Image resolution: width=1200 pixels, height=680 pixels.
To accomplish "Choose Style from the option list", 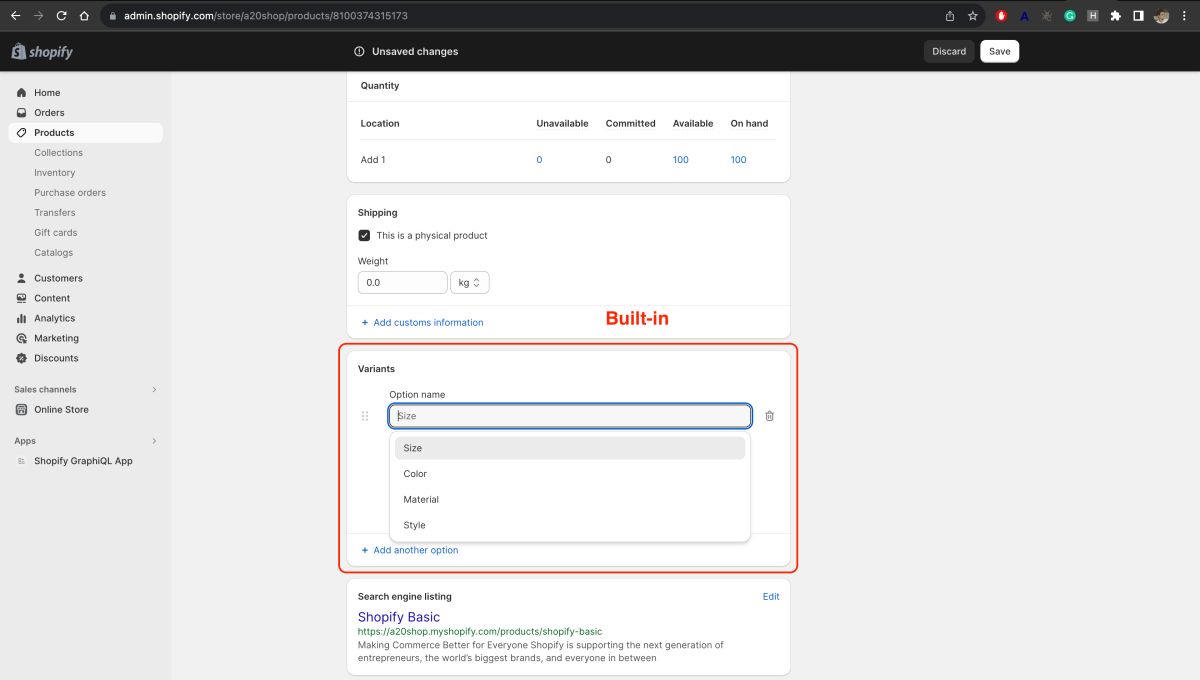I will point(570,525).
